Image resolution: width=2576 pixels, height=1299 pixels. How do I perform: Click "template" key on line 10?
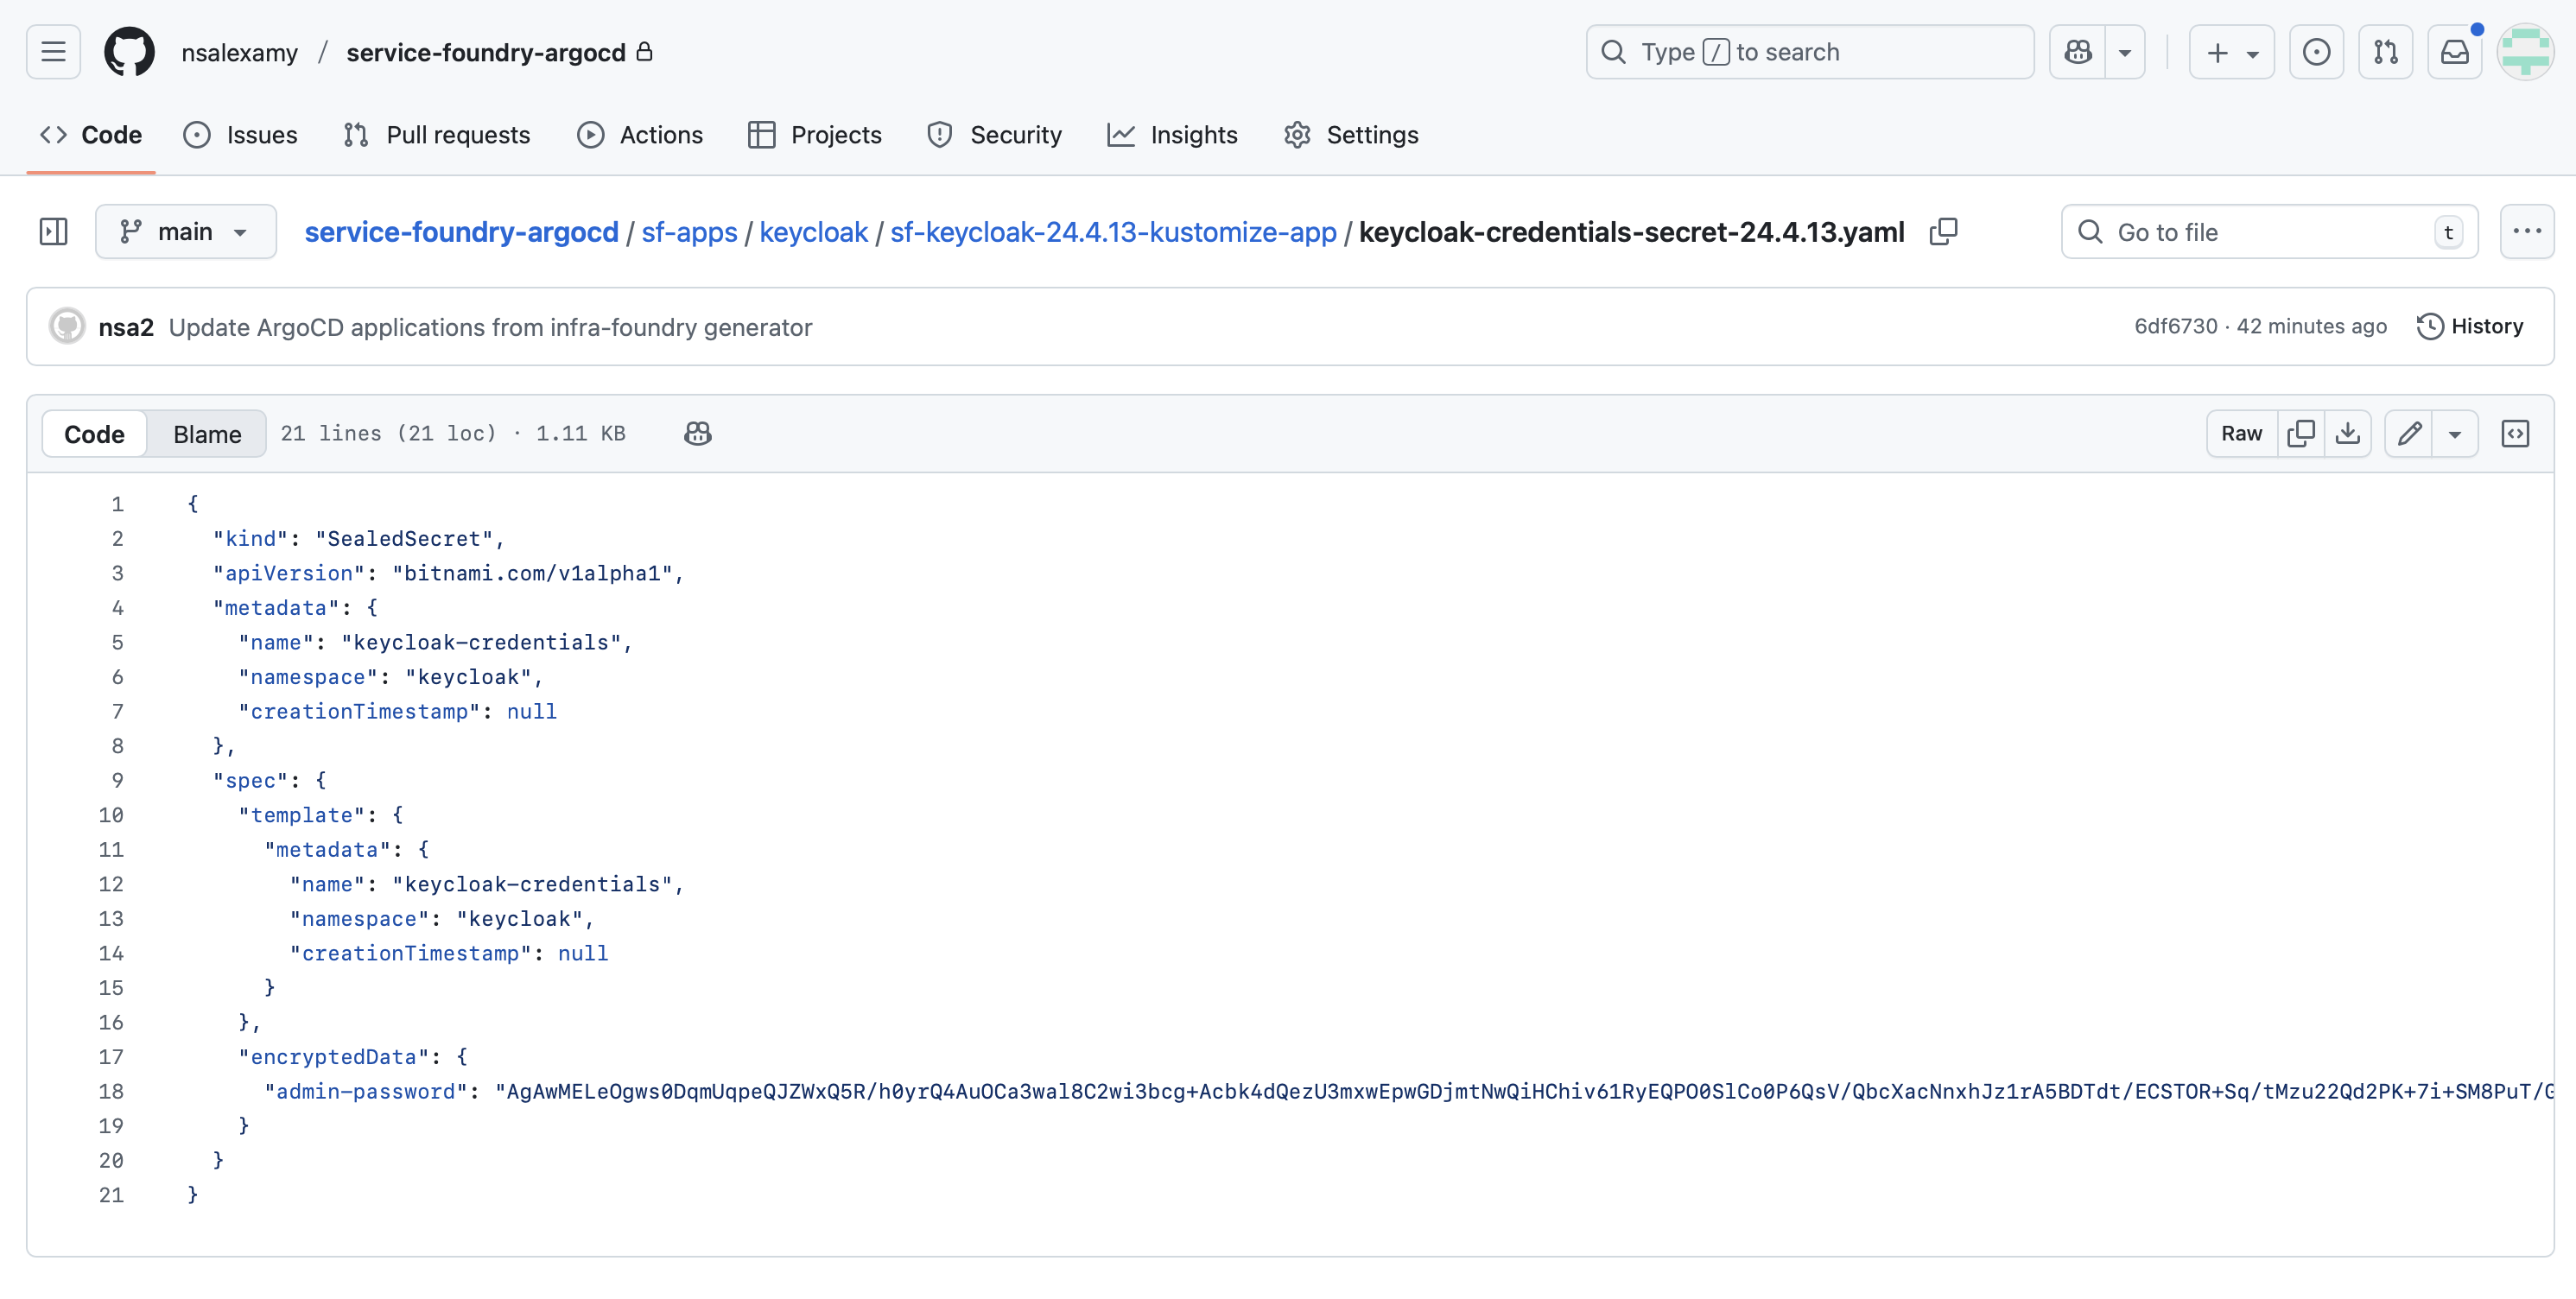(302, 815)
